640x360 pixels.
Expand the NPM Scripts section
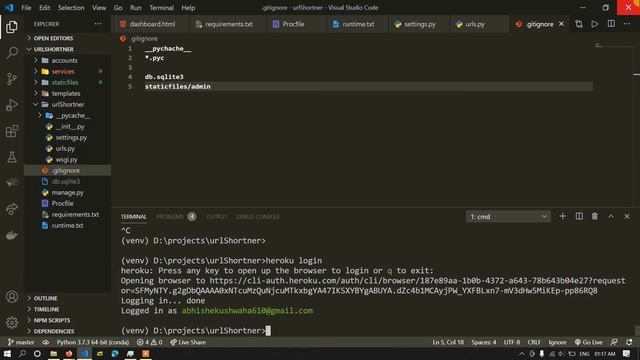pyautogui.click(x=51, y=320)
